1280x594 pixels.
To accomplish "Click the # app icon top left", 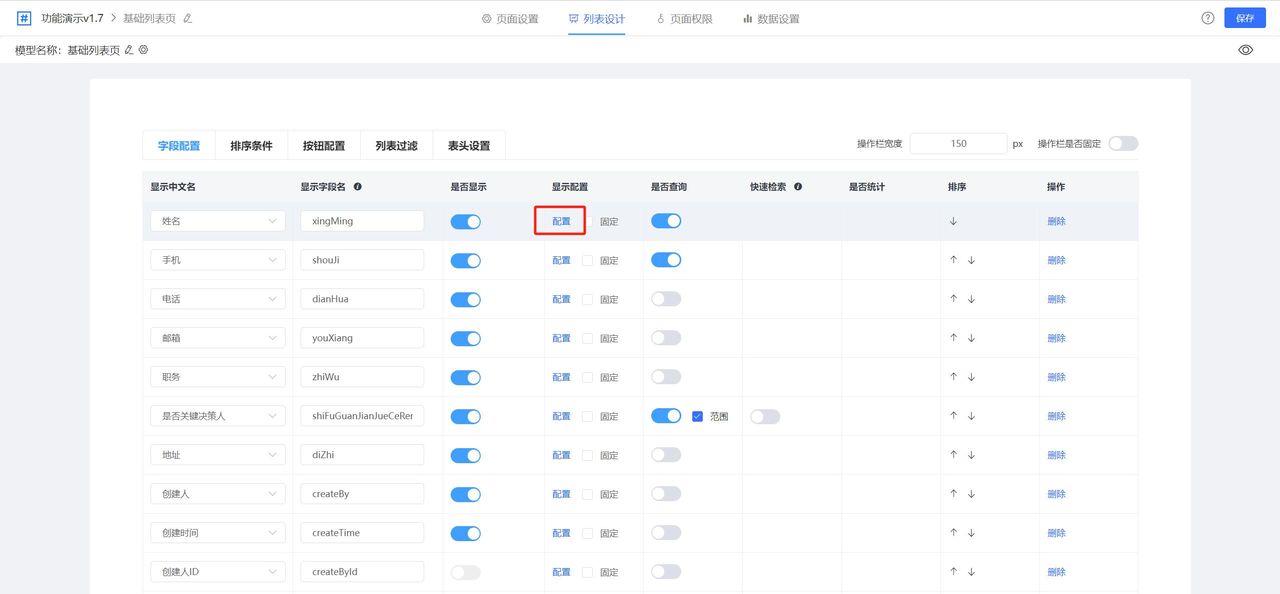I will coord(22,17).
